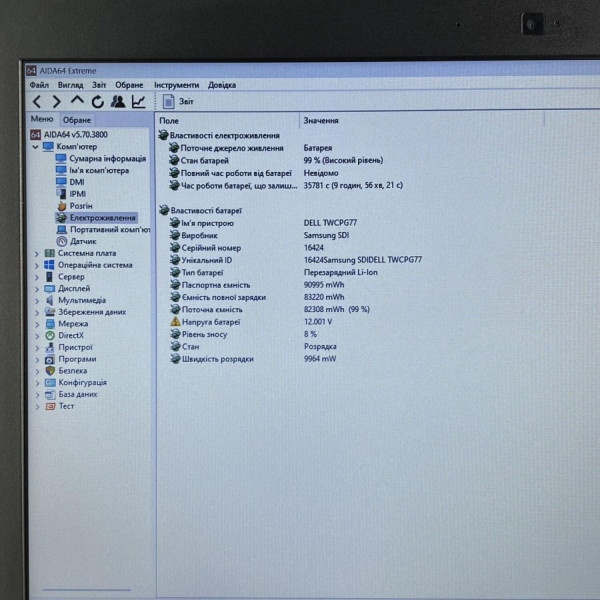Switch to the Меню sidebar tab

[42, 119]
